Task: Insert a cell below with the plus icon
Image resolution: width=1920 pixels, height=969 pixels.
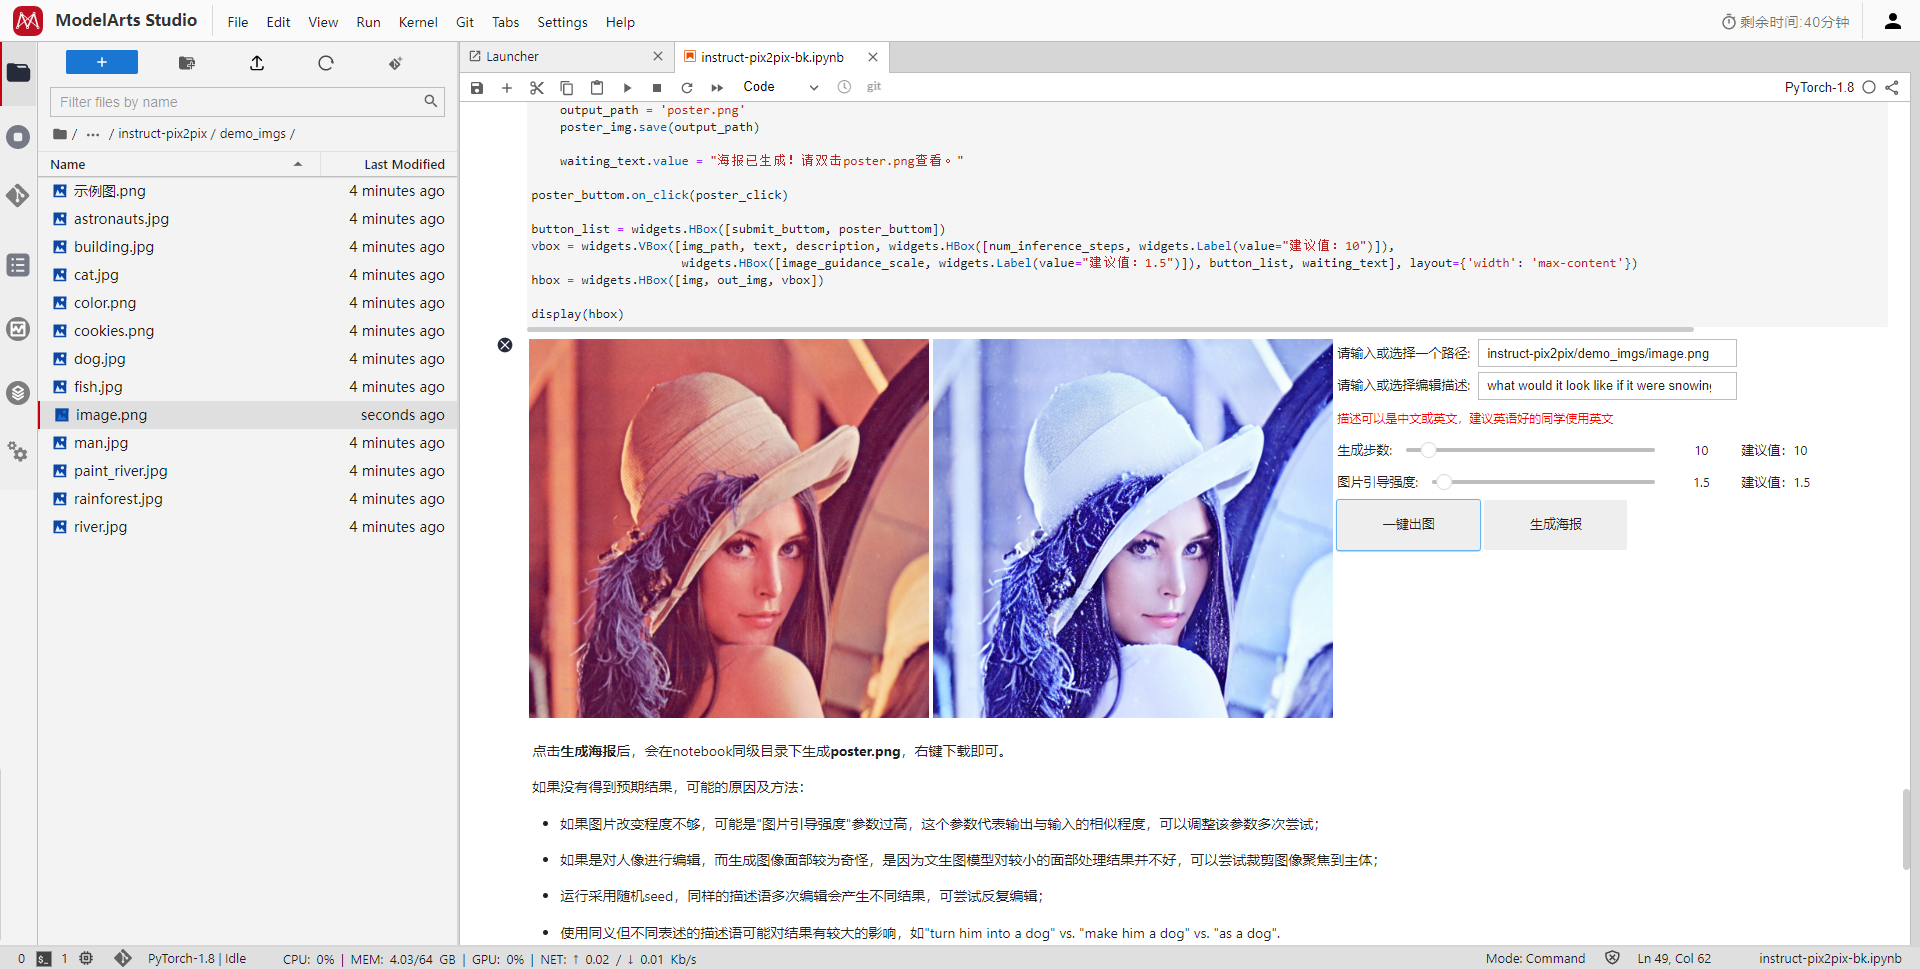Action: tap(507, 88)
